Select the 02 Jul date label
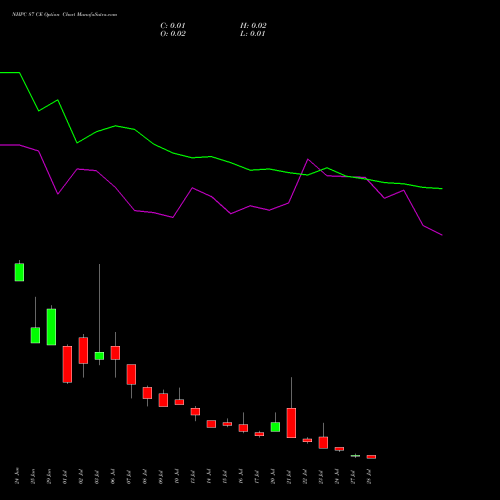The height and width of the screenshot is (500, 500). pos(81,476)
